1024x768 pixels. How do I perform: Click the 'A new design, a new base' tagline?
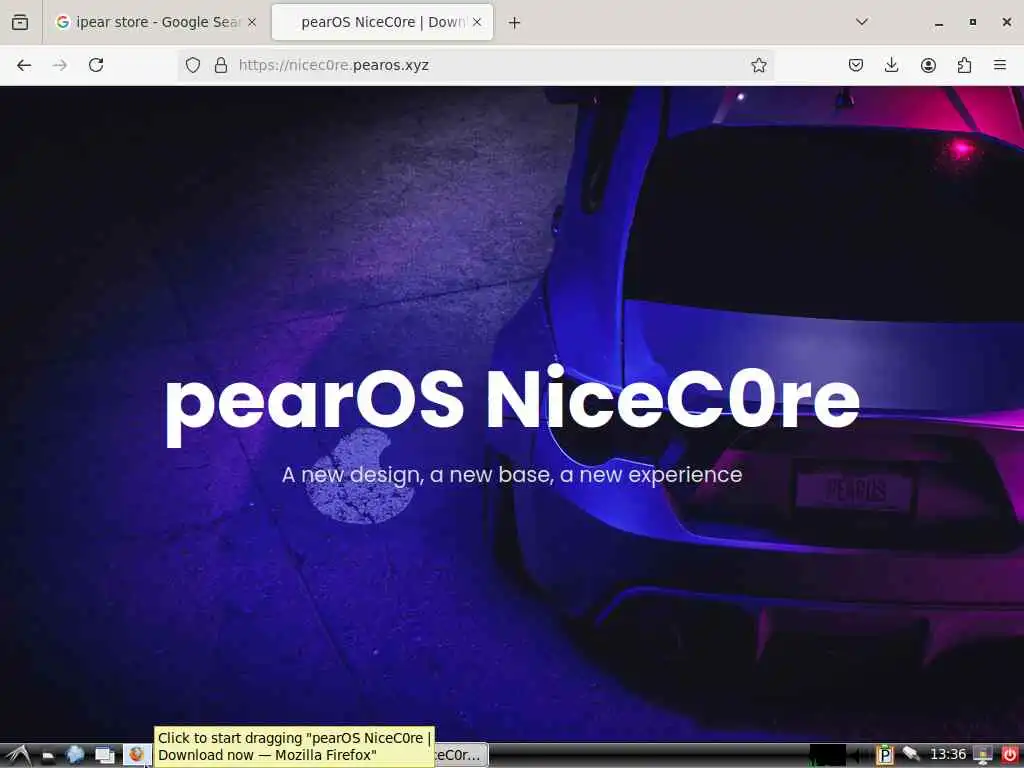point(512,475)
